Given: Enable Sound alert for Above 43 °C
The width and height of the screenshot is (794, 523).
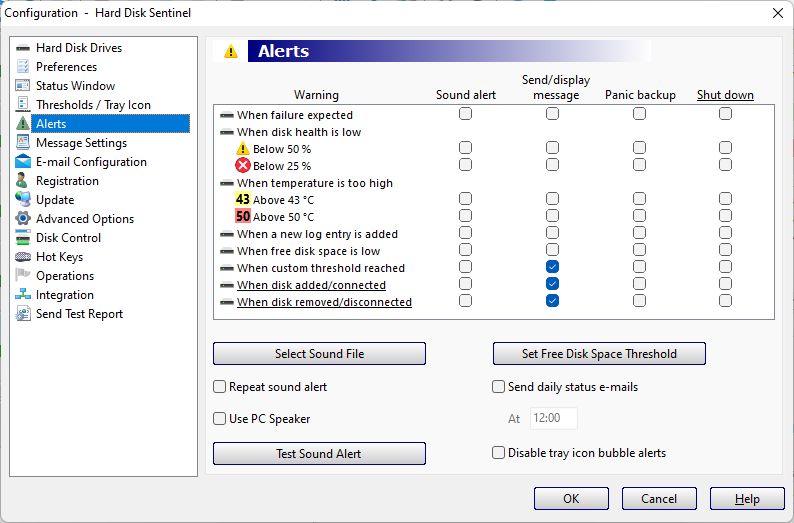Looking at the screenshot, I should coord(465,198).
